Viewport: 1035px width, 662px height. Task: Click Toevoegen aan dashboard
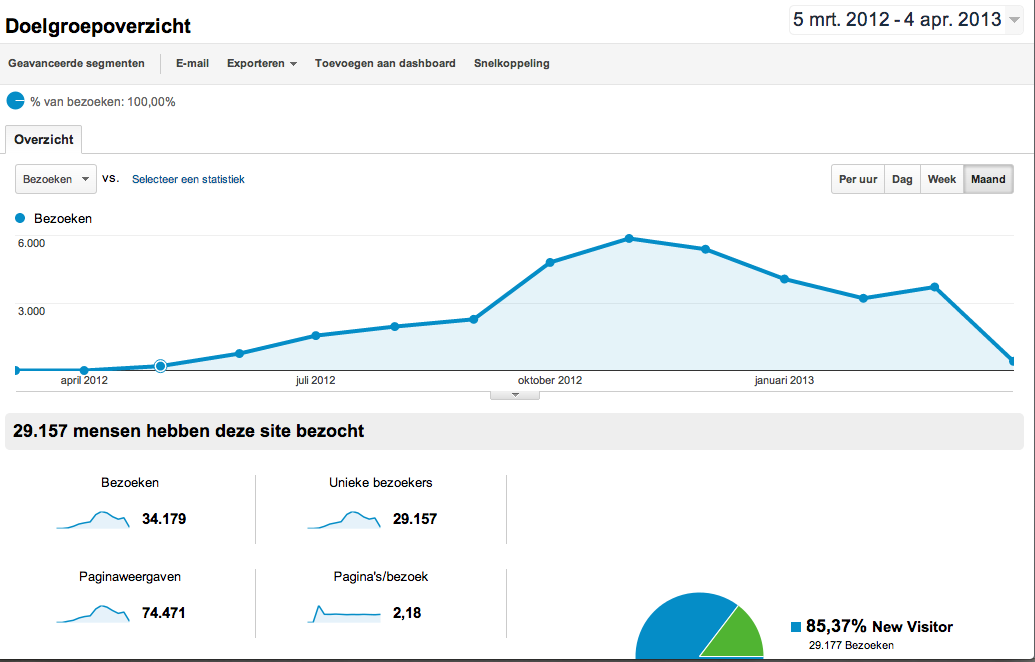[385, 63]
